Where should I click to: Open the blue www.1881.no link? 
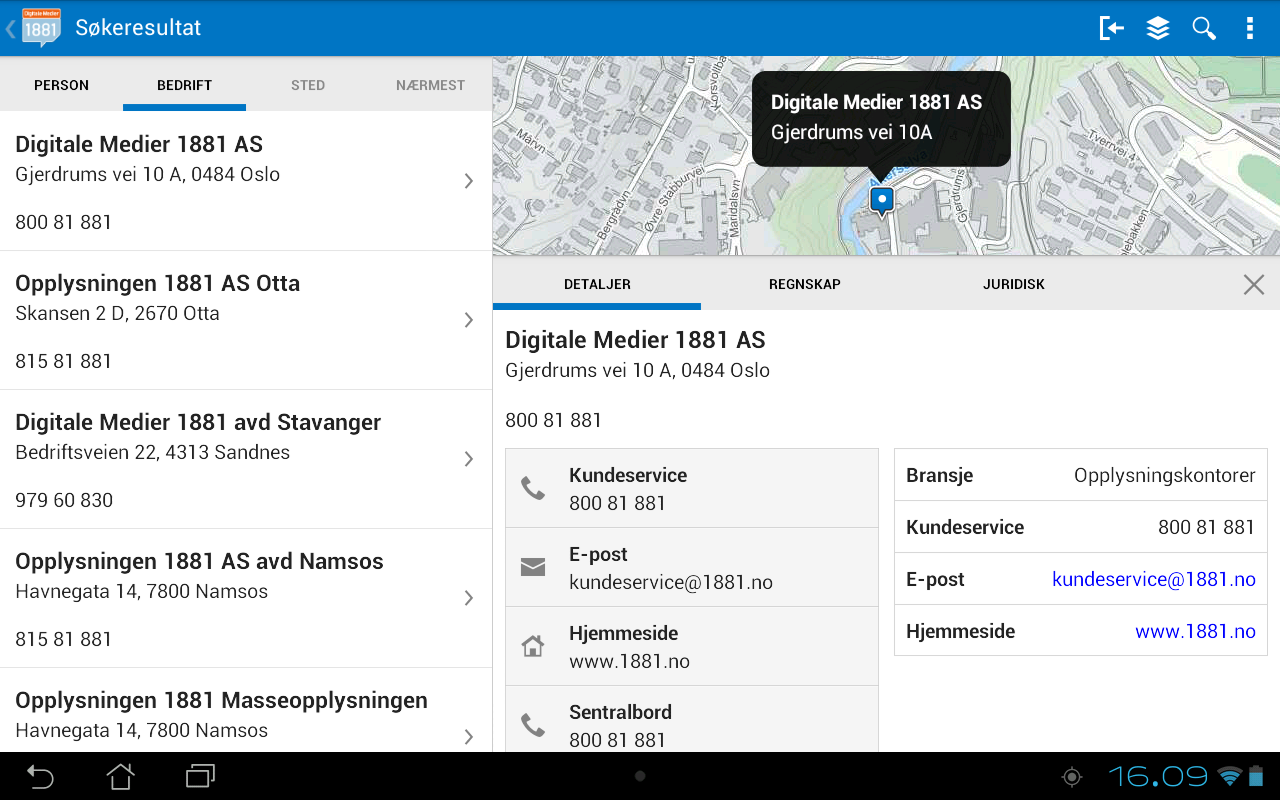point(1195,631)
